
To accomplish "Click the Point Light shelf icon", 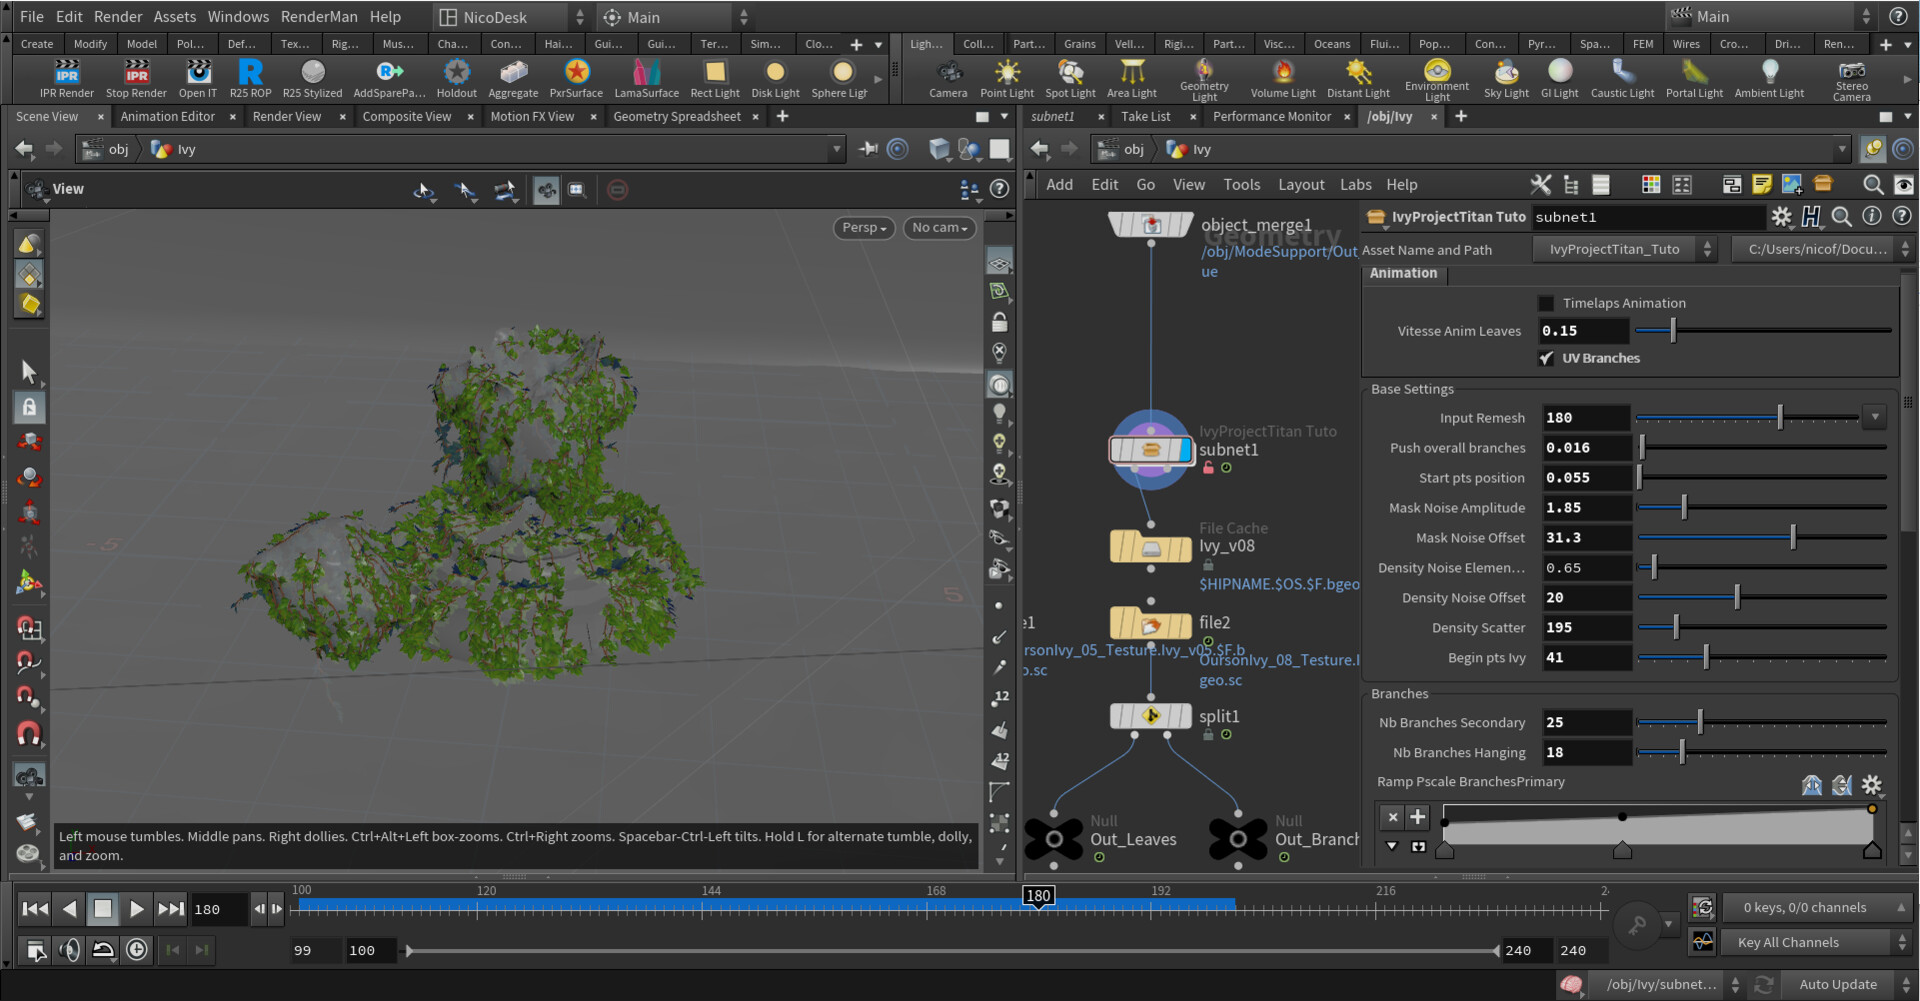I will [x=1006, y=77].
